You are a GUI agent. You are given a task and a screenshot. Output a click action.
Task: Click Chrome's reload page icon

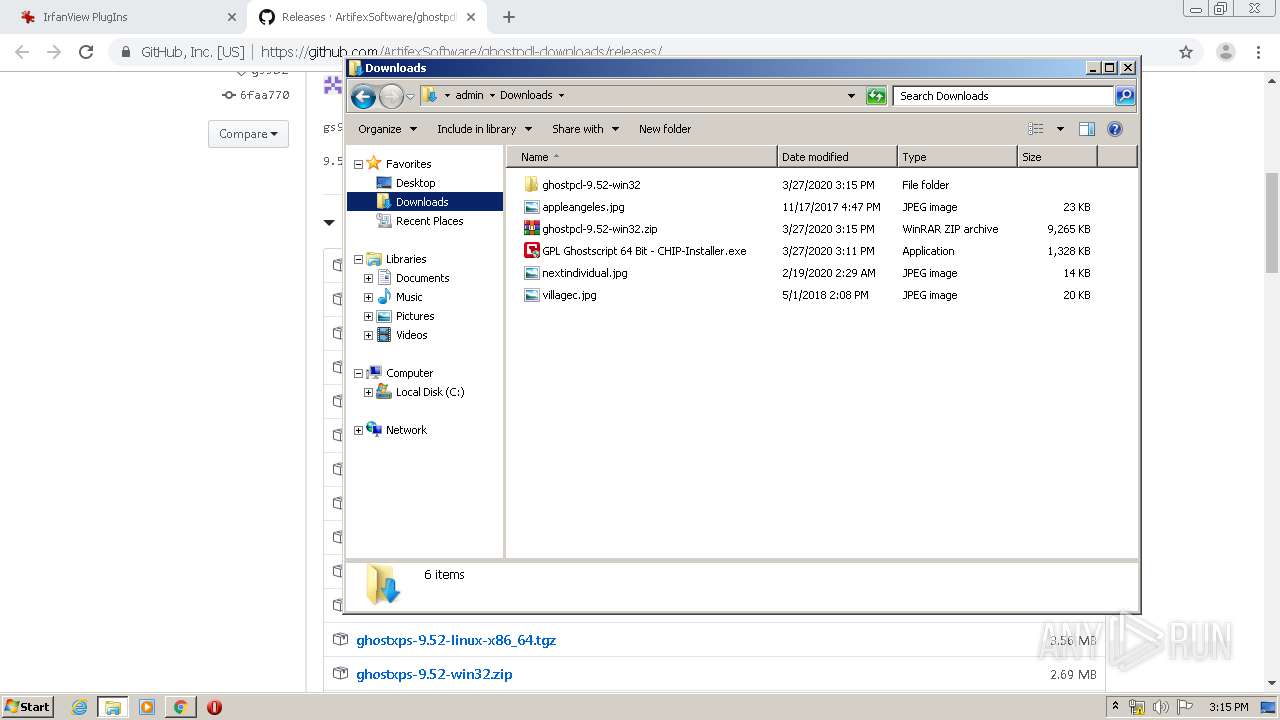[x=86, y=52]
